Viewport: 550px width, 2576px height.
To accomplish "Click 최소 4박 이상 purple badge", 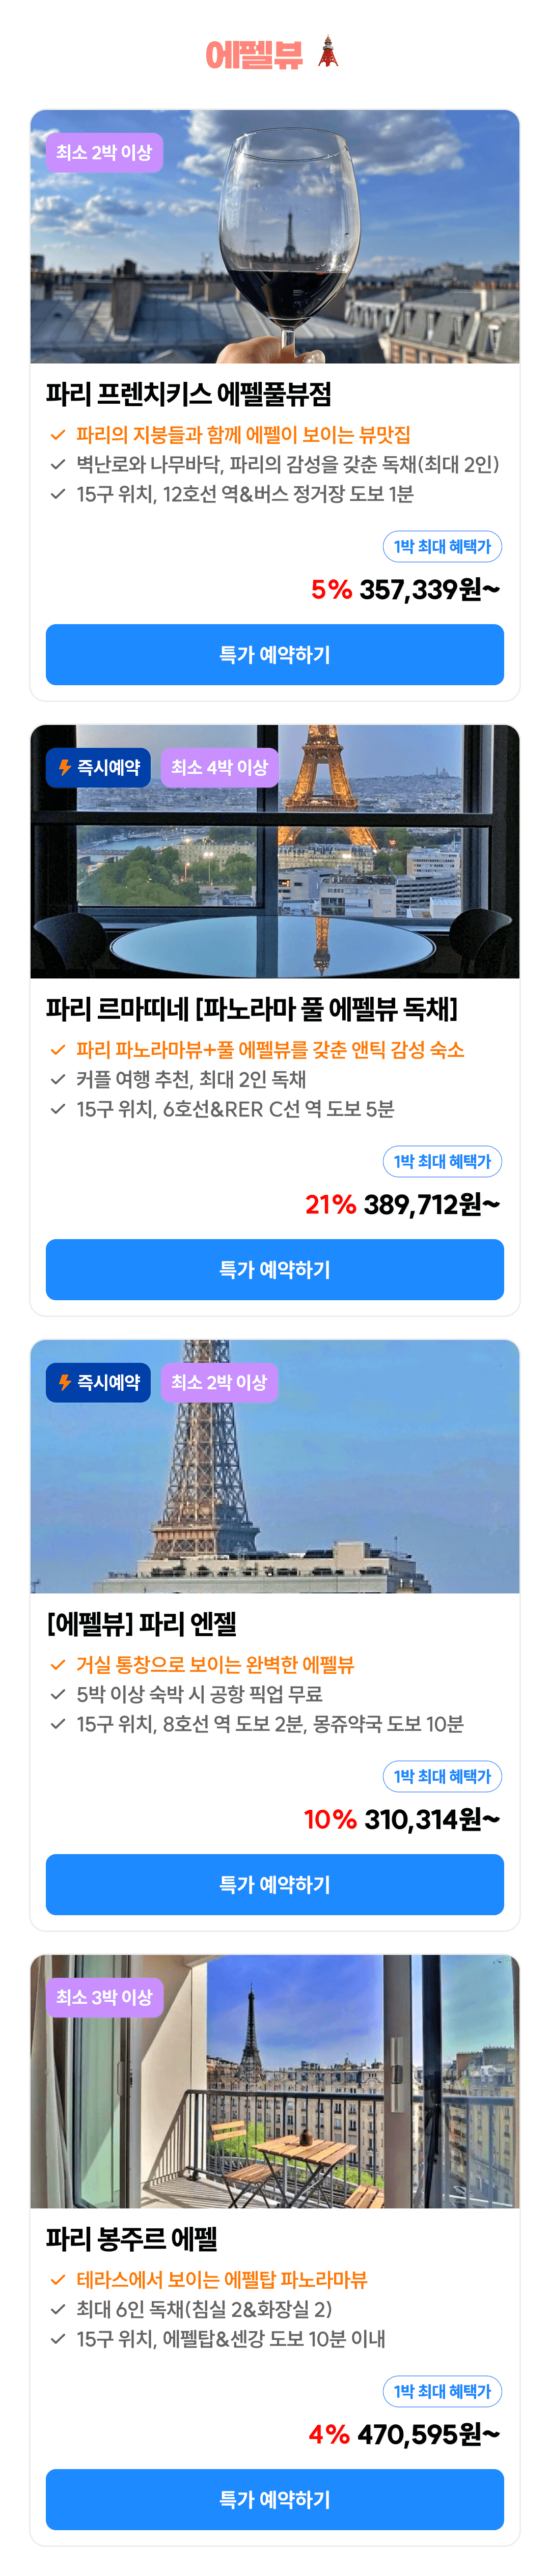I will 219,767.
